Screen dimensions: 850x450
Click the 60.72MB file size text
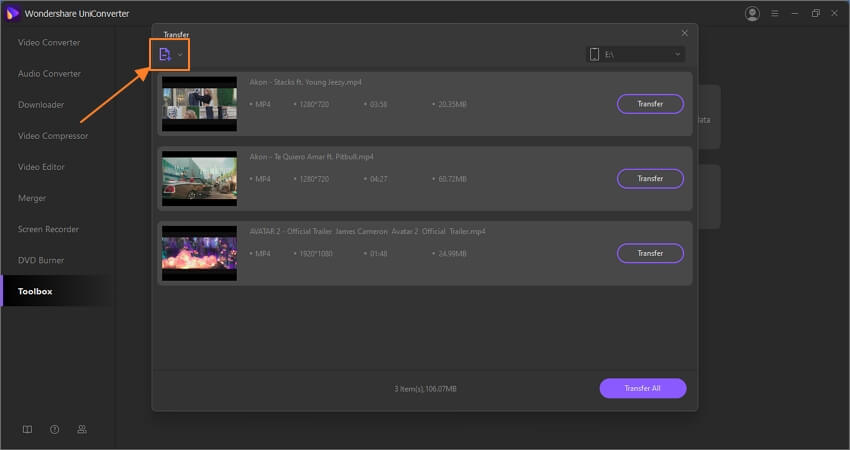click(452, 179)
